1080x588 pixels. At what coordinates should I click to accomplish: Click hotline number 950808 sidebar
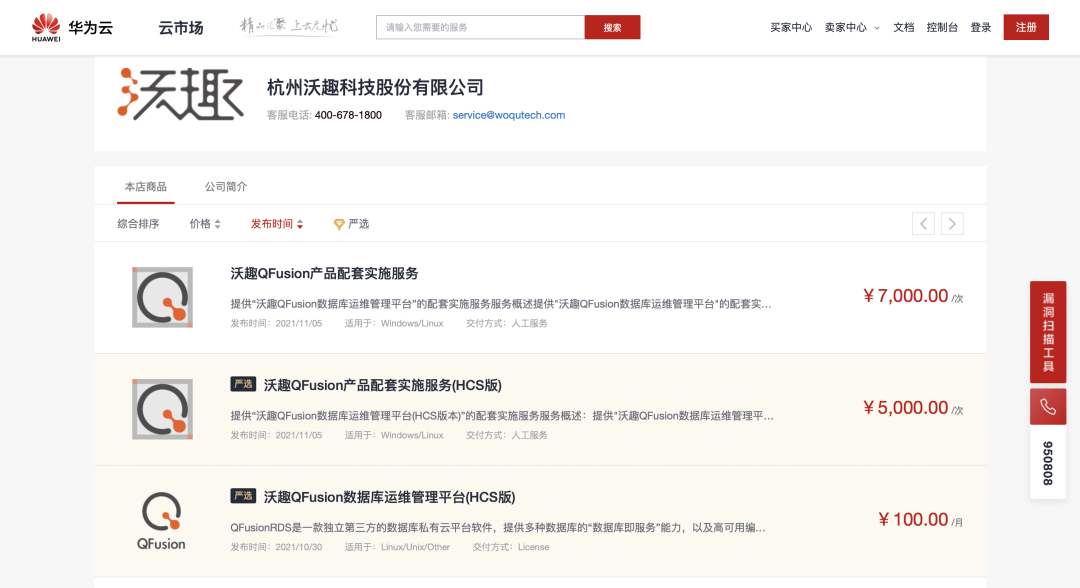pyautogui.click(x=1048, y=463)
